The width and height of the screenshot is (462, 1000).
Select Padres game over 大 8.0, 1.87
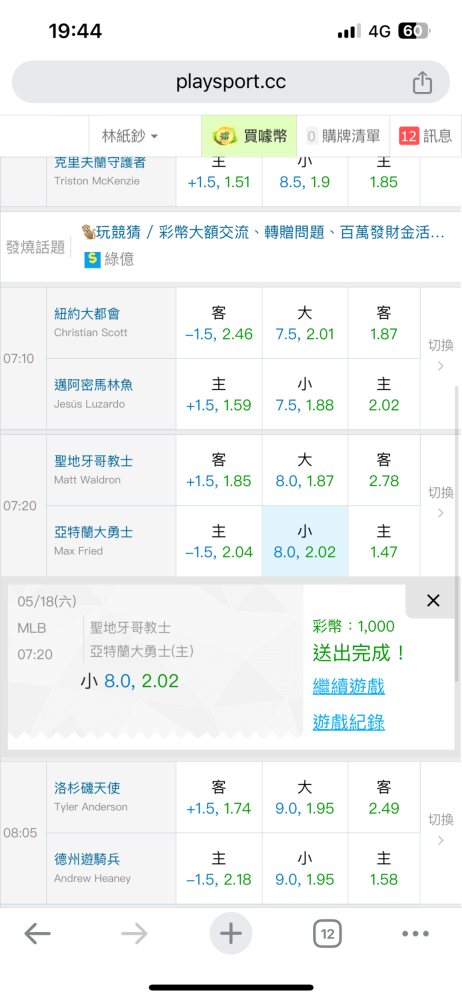pyautogui.click(x=304, y=470)
